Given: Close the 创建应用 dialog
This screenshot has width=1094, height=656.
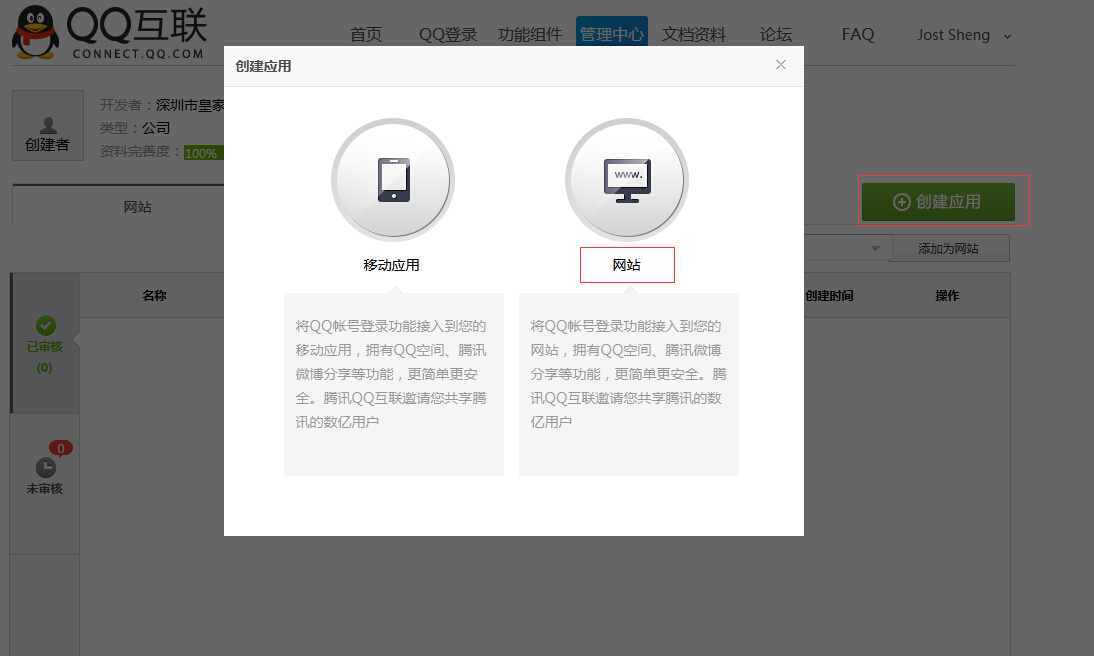Looking at the screenshot, I should (x=781, y=65).
